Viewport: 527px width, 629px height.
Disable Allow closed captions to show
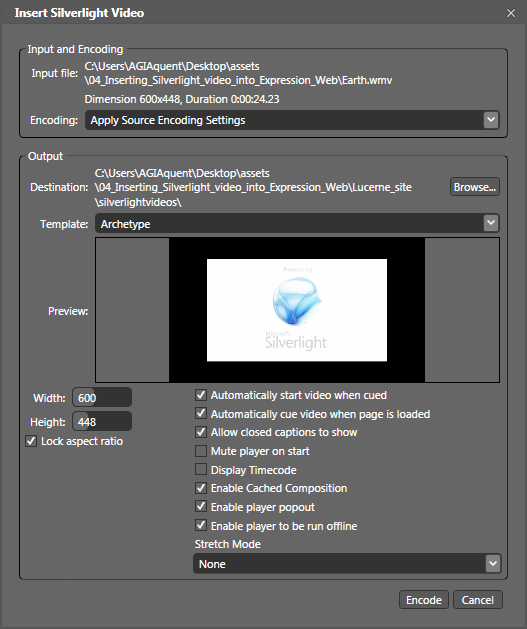[201, 432]
